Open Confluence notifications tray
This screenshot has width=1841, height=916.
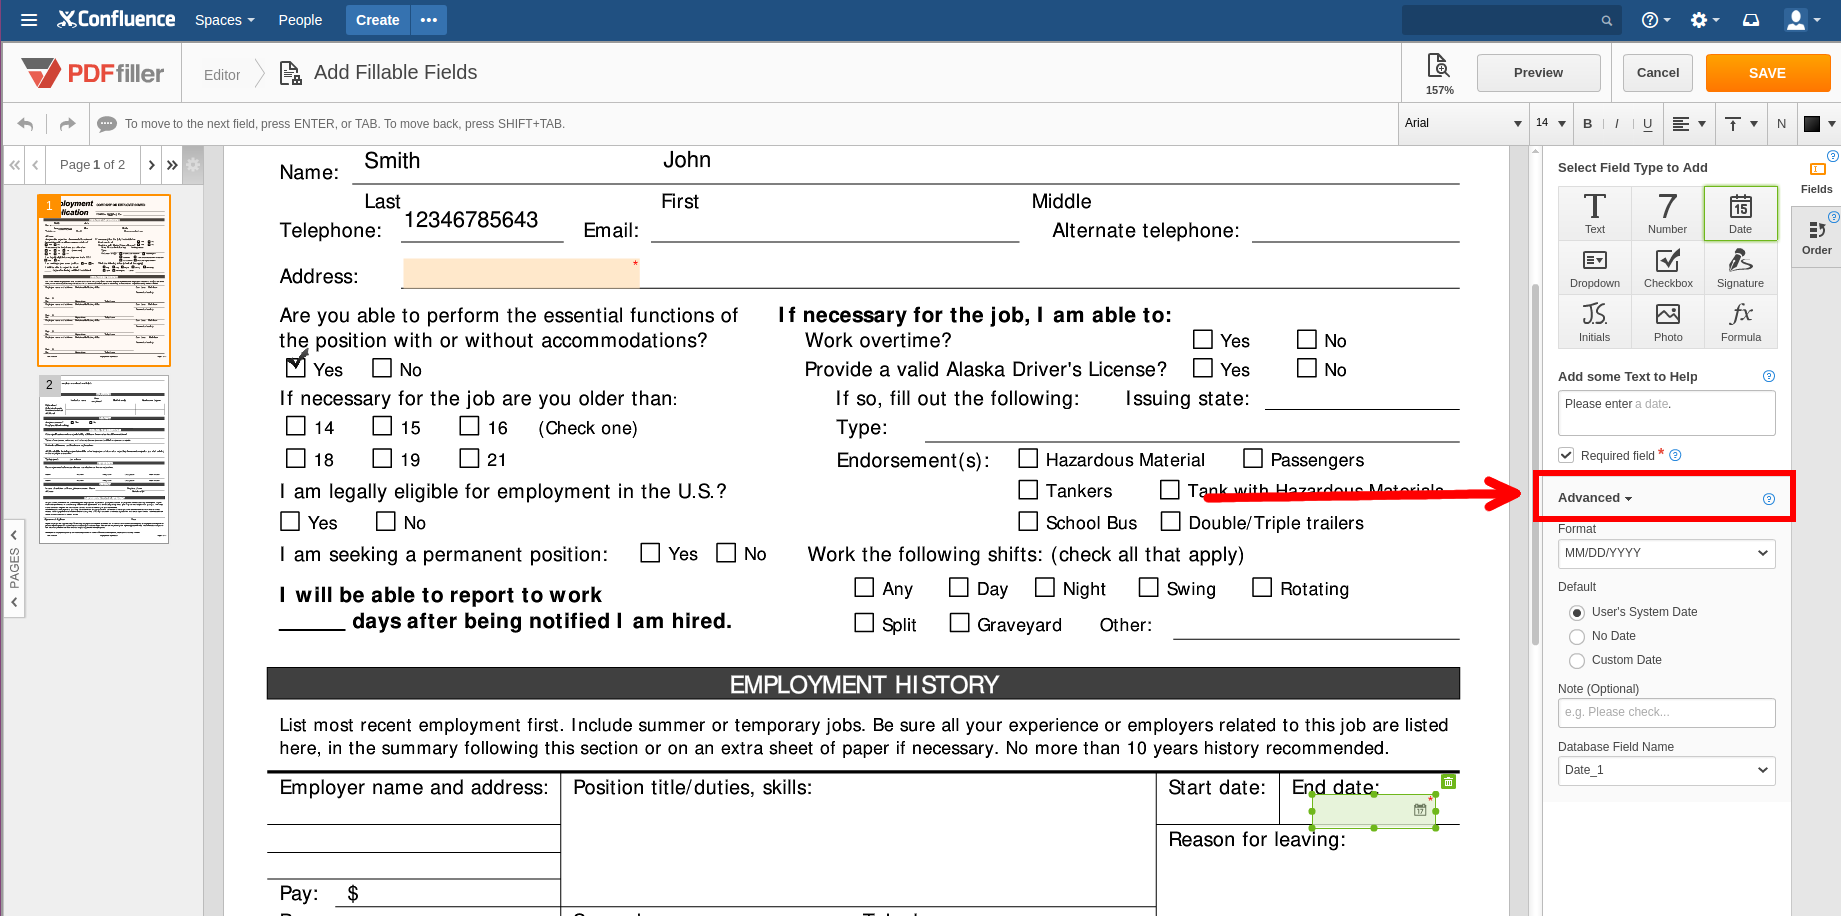(1751, 20)
